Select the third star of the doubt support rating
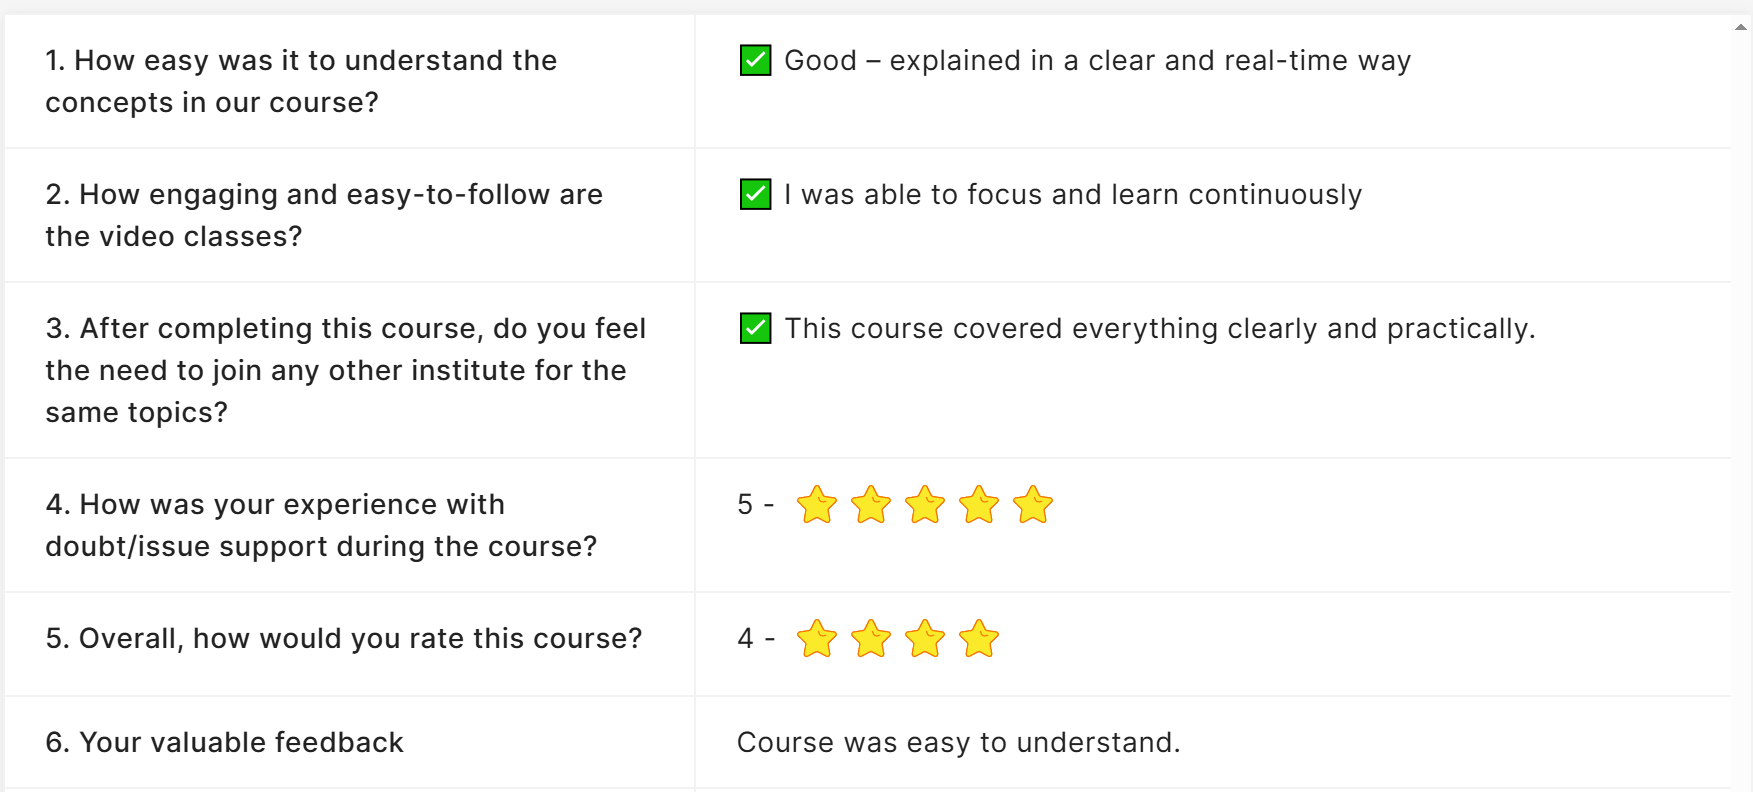This screenshot has width=1753, height=792. [925, 505]
